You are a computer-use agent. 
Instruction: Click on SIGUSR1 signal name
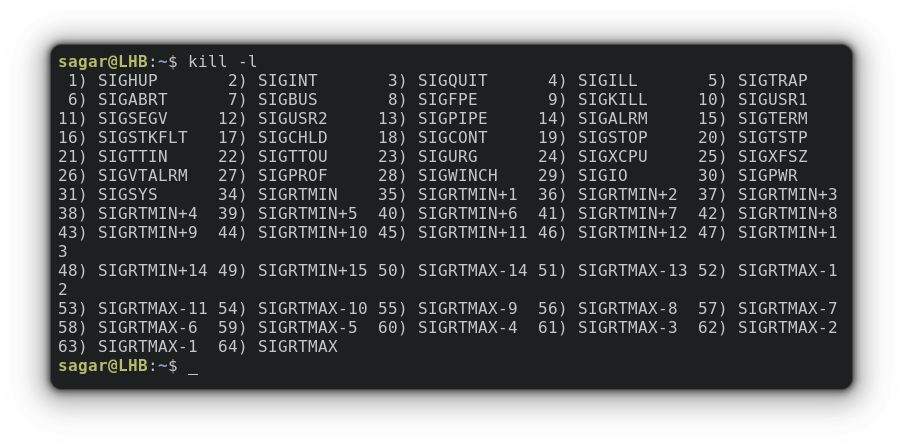(773, 99)
